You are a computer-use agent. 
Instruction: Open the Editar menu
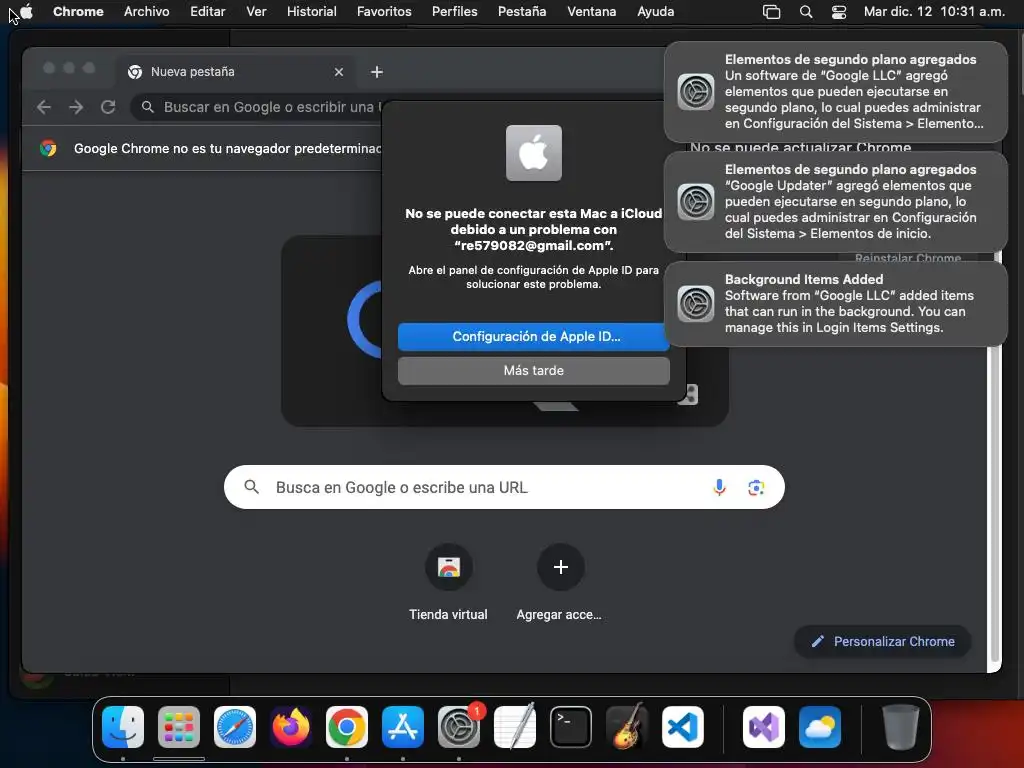coord(208,11)
